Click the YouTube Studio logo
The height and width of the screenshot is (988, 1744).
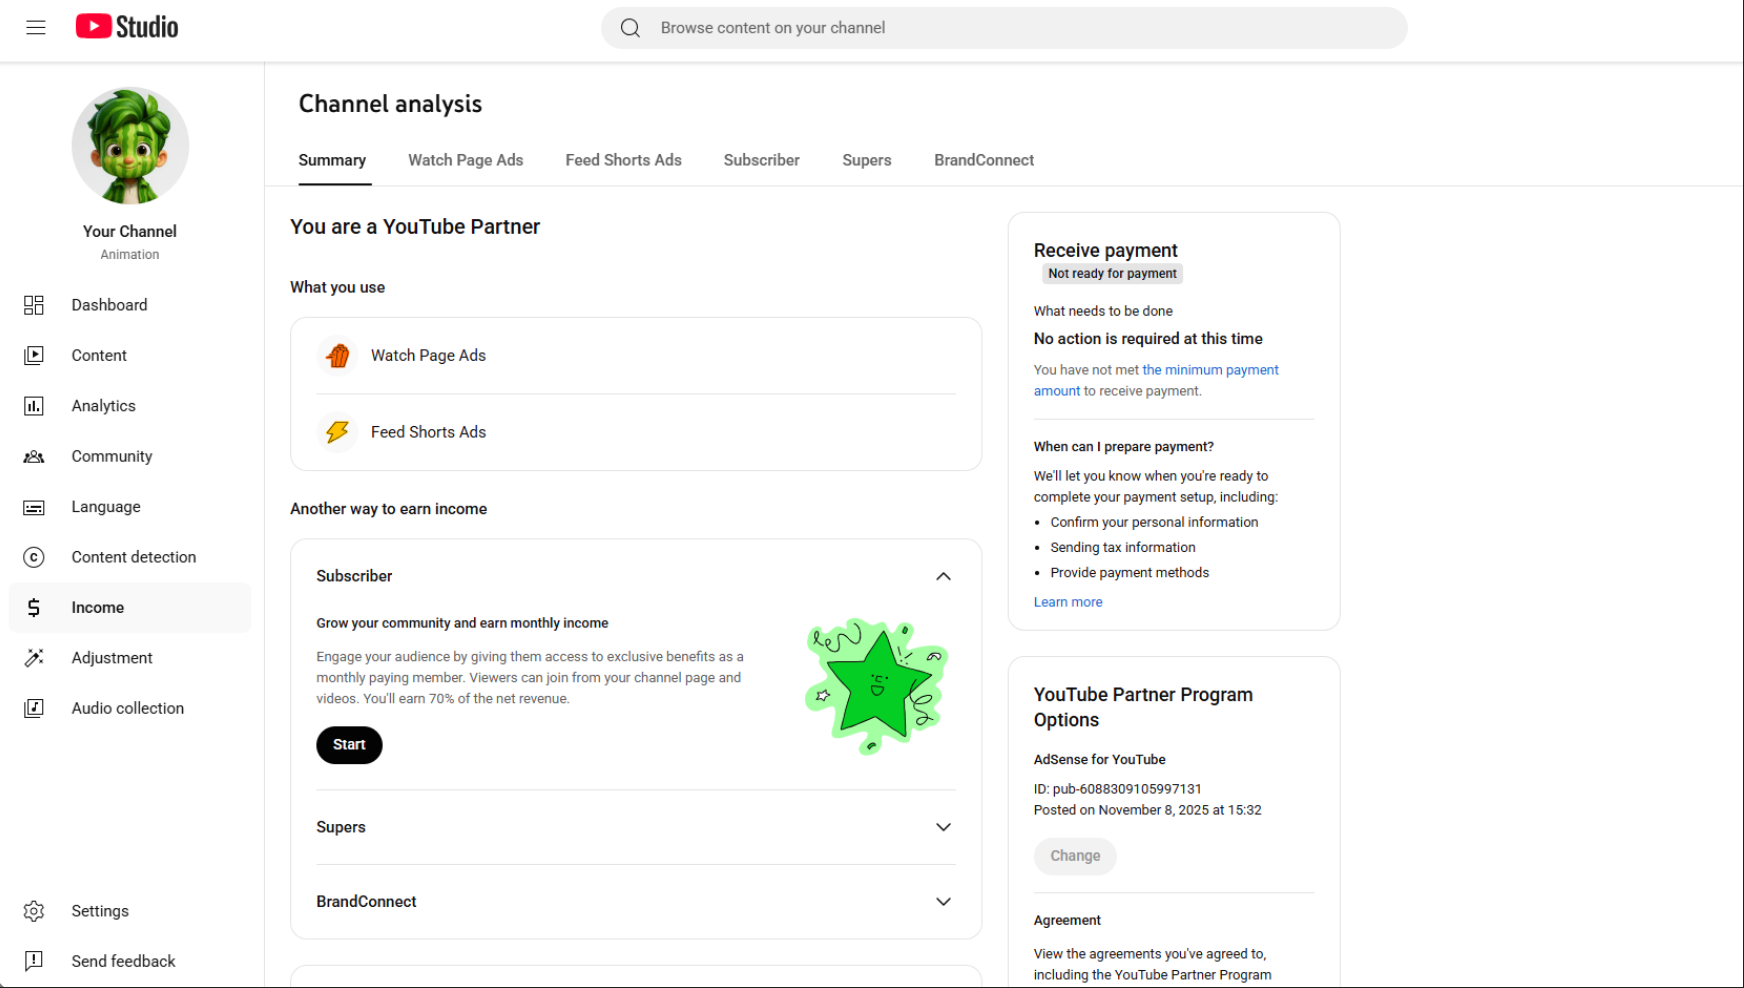click(x=127, y=27)
